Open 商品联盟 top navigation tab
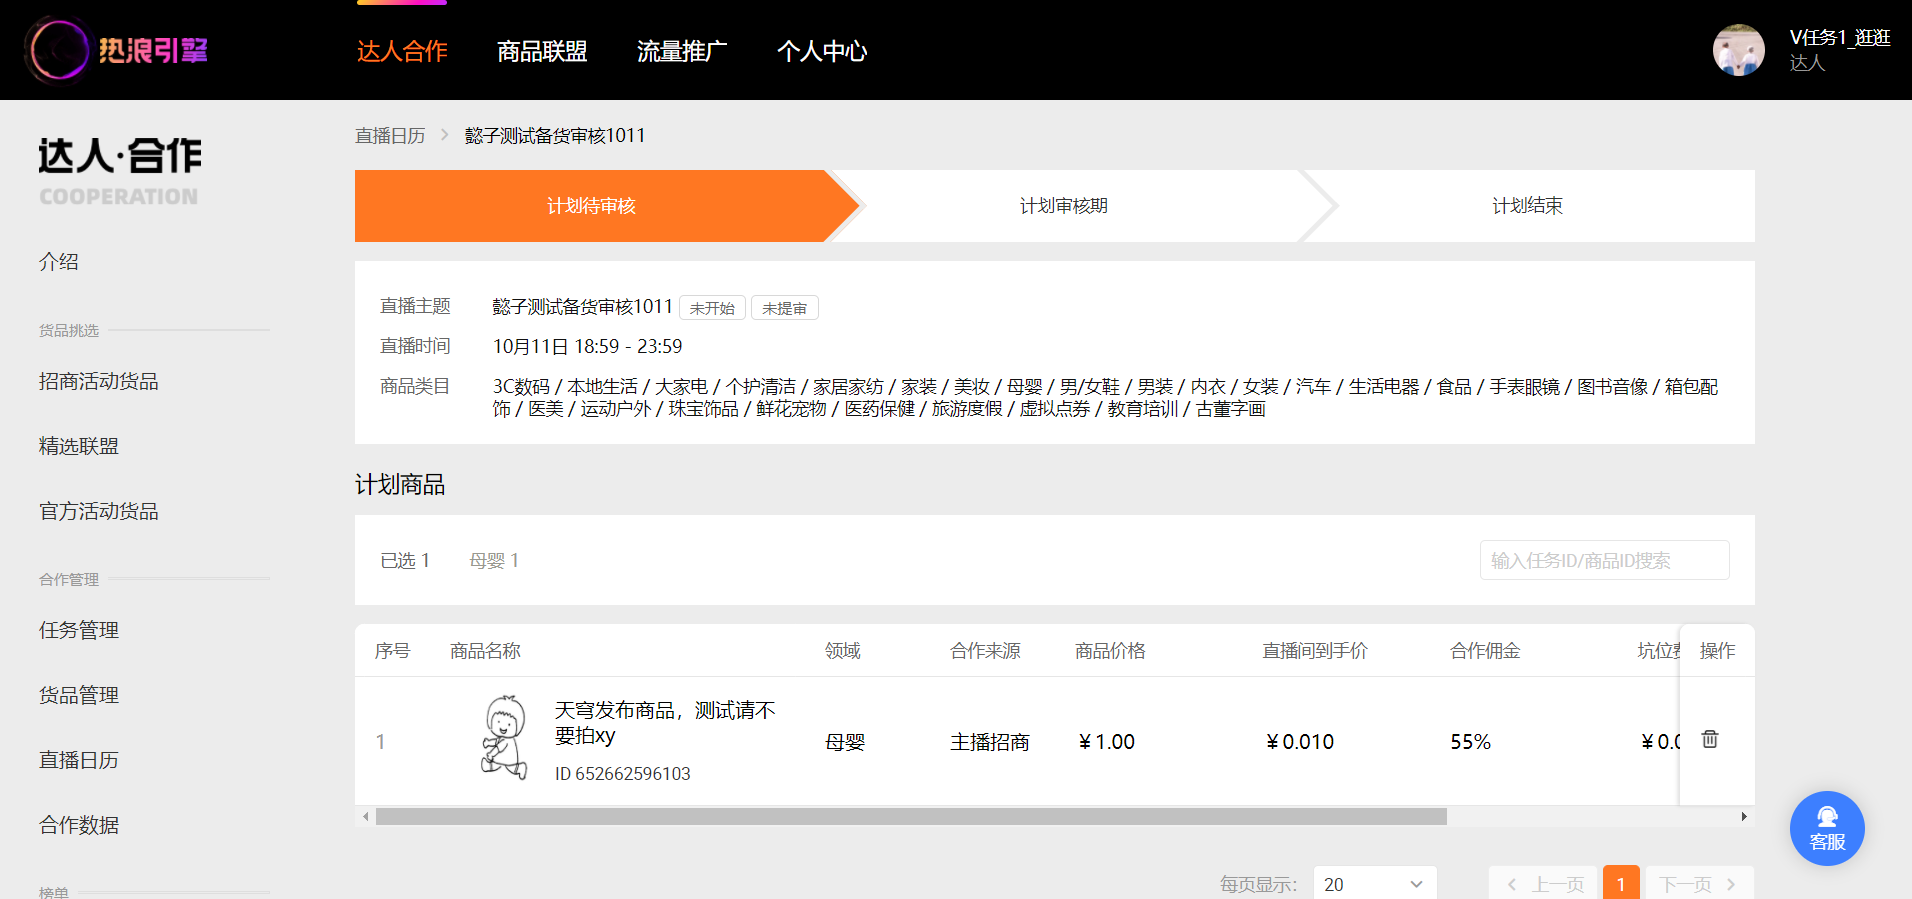The width and height of the screenshot is (1912, 899). (x=542, y=51)
